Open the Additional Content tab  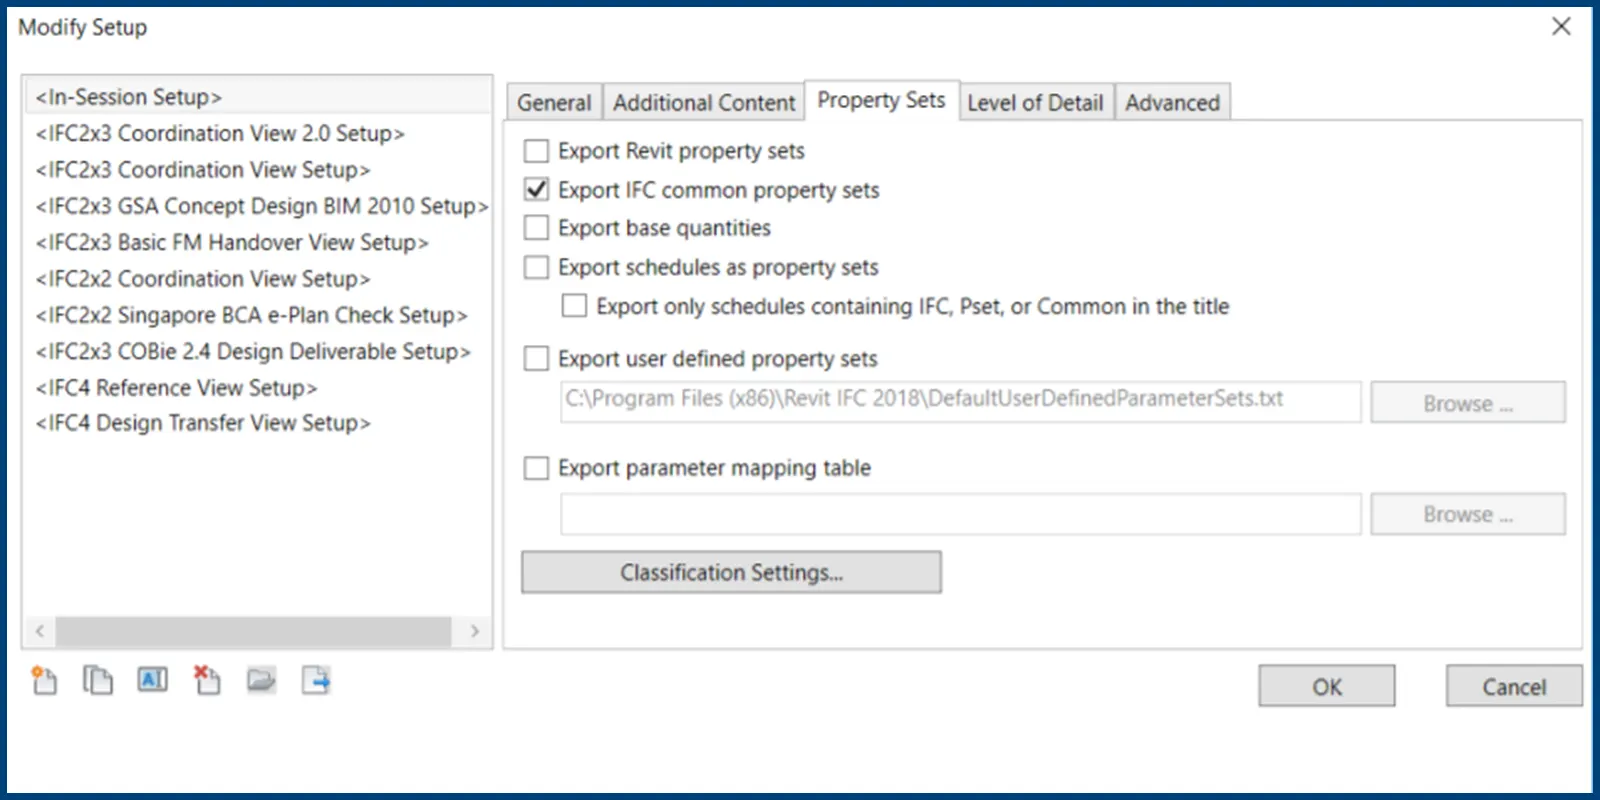(703, 103)
